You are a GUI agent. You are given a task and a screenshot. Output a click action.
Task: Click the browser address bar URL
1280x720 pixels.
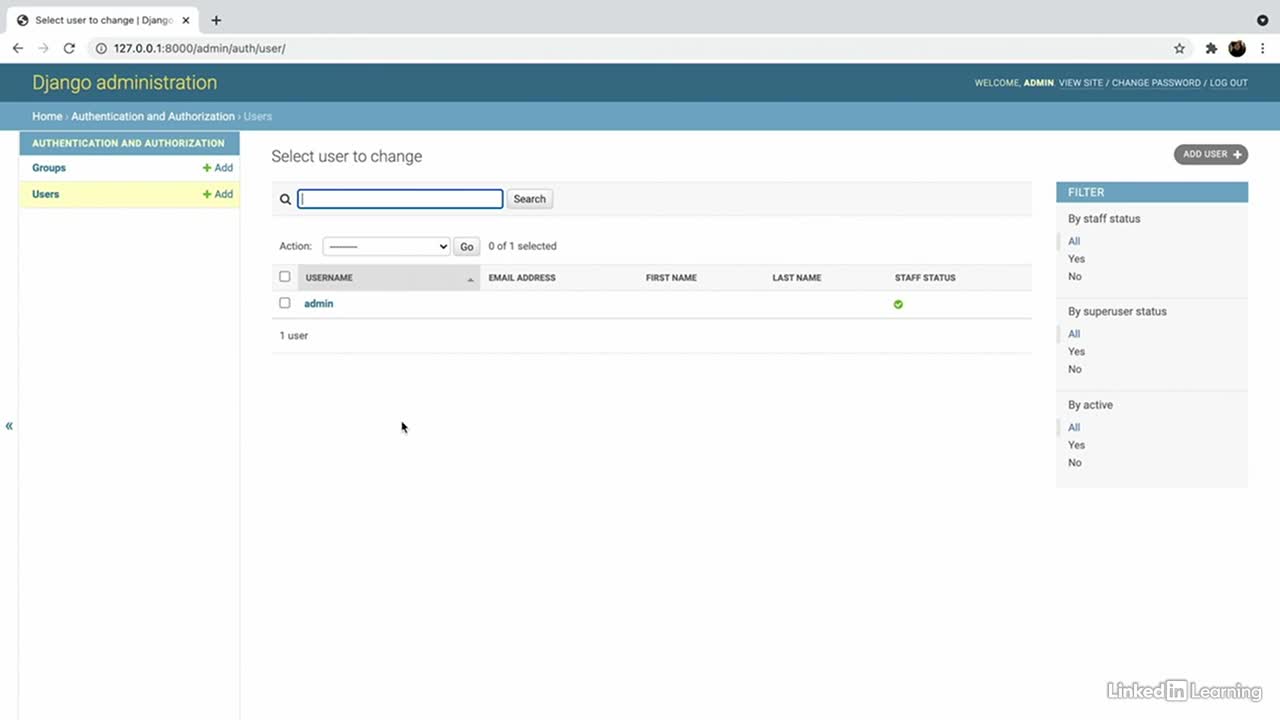(199, 48)
